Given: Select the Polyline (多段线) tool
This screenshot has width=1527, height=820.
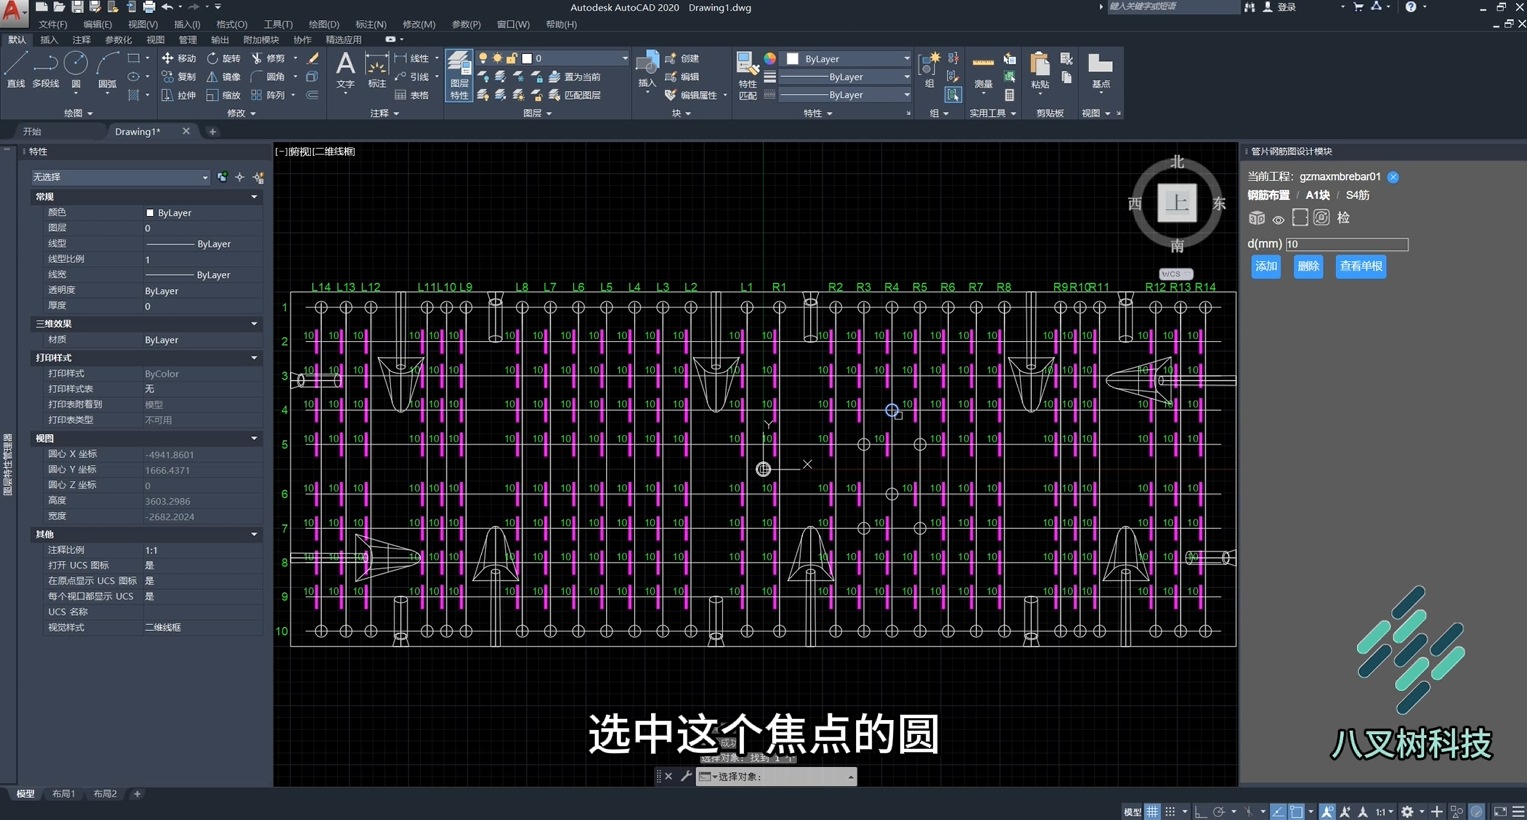Looking at the screenshot, I should pos(46,70).
